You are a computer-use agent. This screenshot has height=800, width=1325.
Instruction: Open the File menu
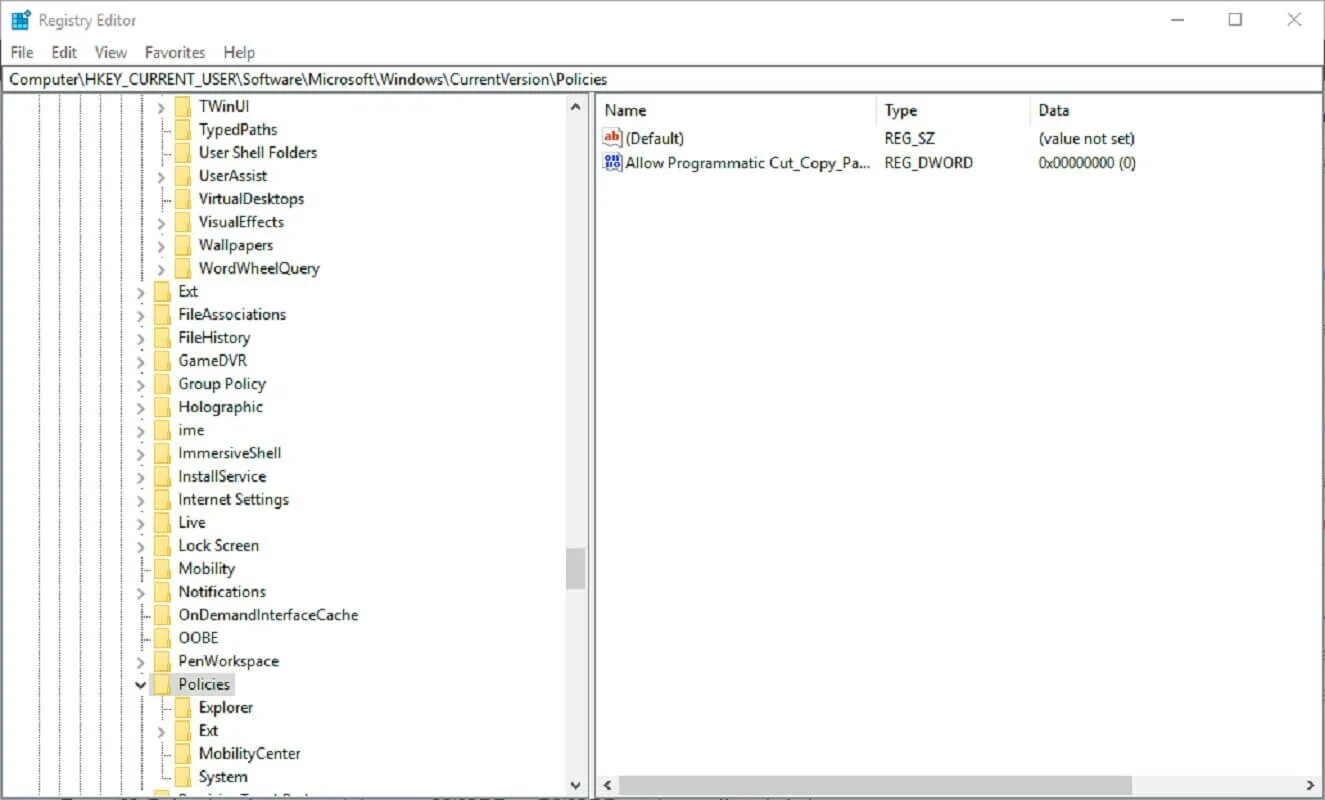click(x=21, y=52)
